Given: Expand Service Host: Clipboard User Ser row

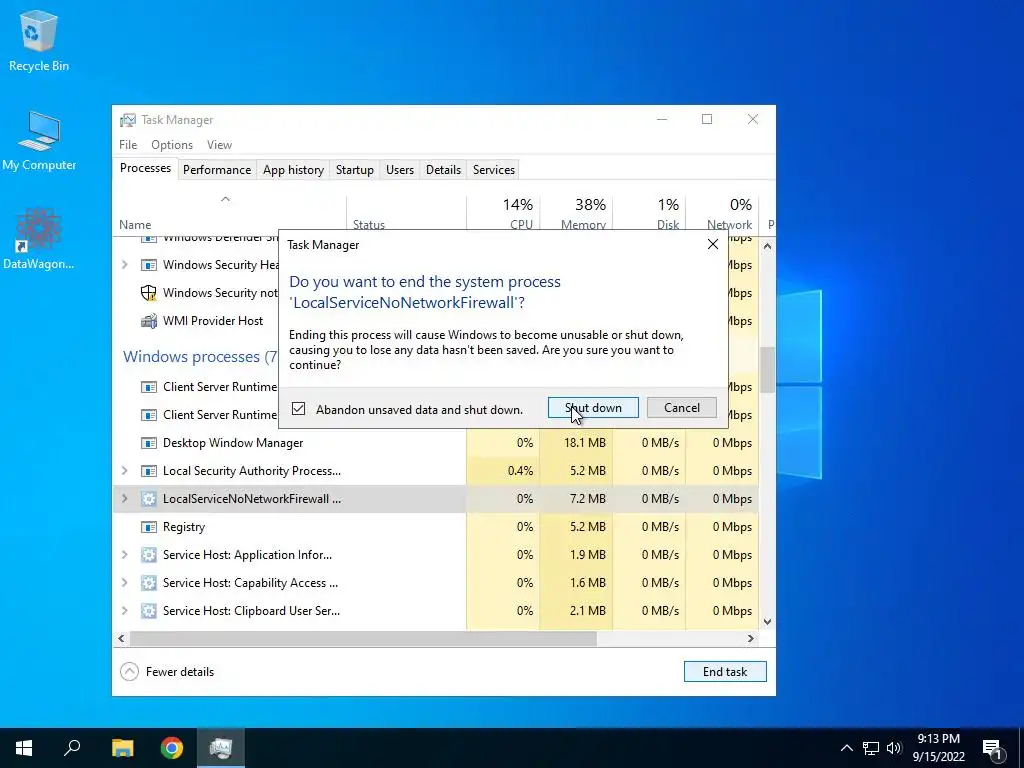Looking at the screenshot, I should point(125,611).
